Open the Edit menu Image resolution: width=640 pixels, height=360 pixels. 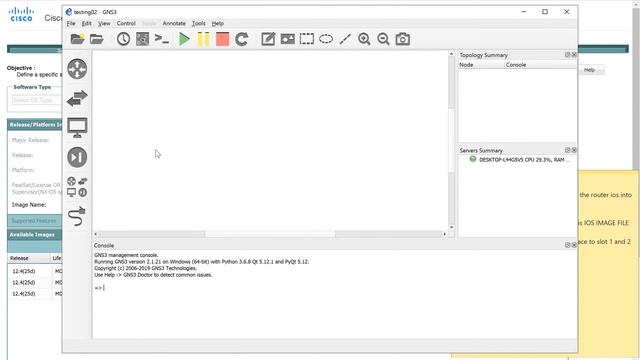point(87,24)
